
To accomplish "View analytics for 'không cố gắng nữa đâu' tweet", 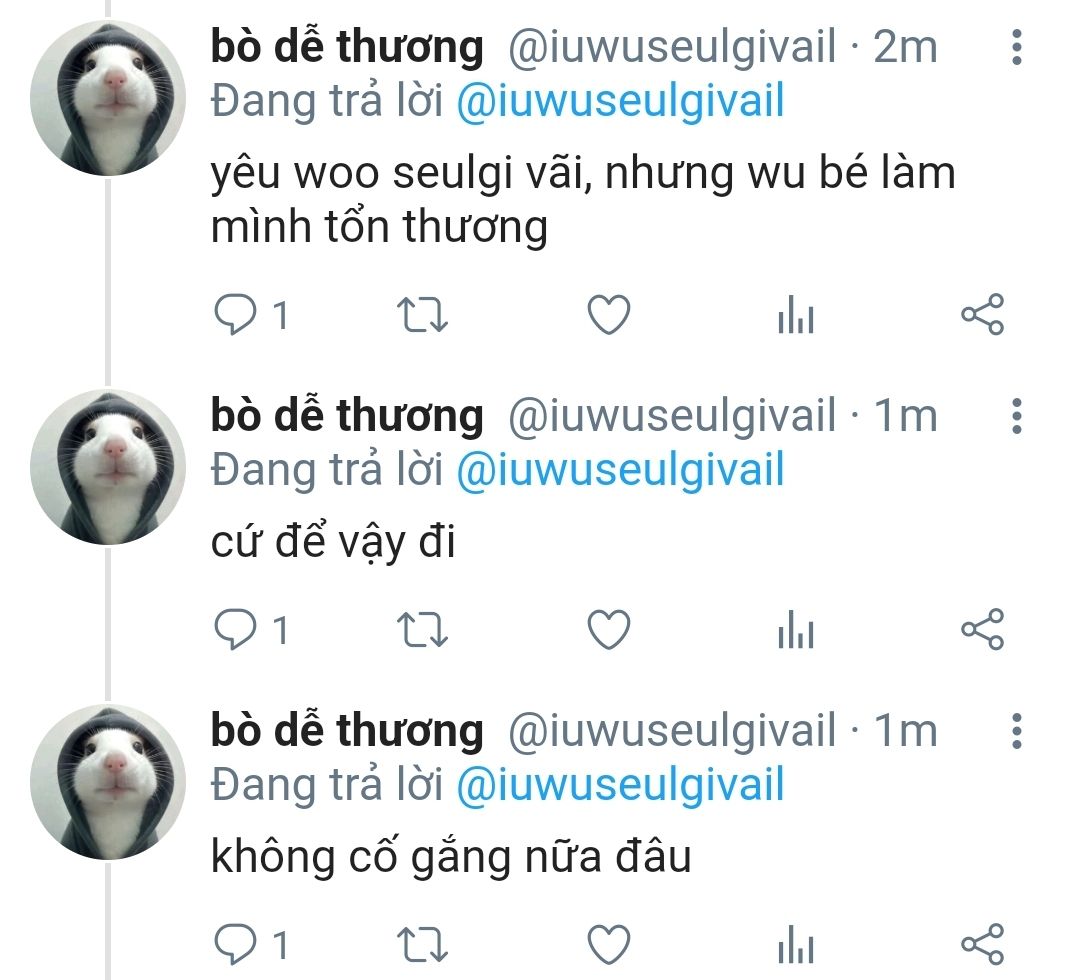I will pyautogui.click(x=796, y=944).
